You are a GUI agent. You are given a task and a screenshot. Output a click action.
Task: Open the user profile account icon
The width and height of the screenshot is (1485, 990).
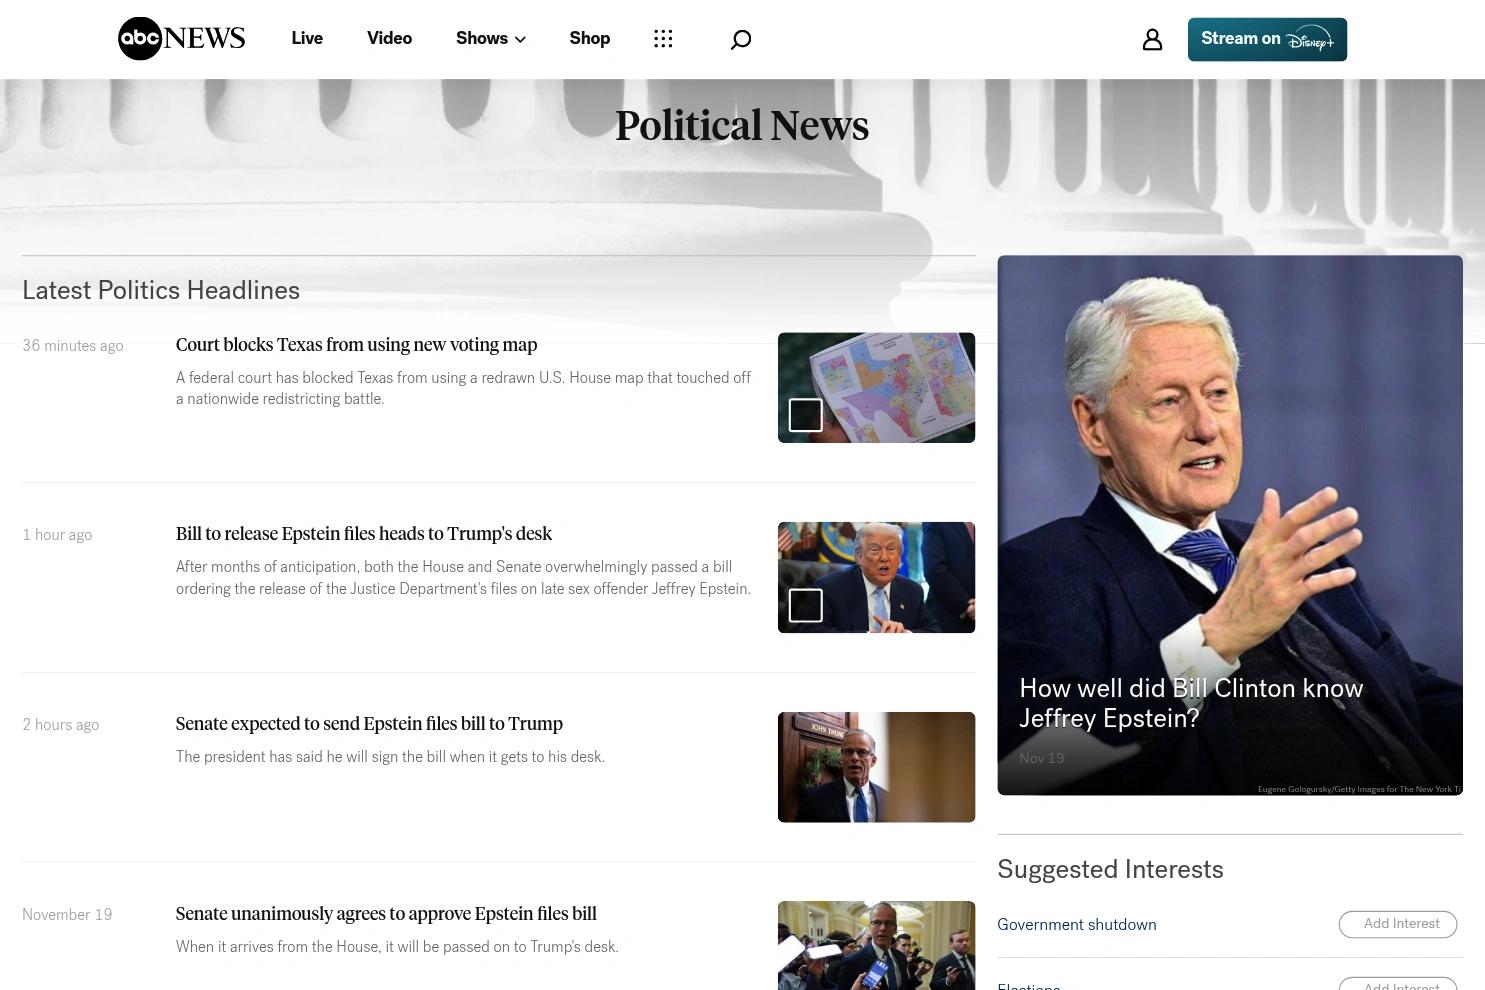pos(1152,39)
